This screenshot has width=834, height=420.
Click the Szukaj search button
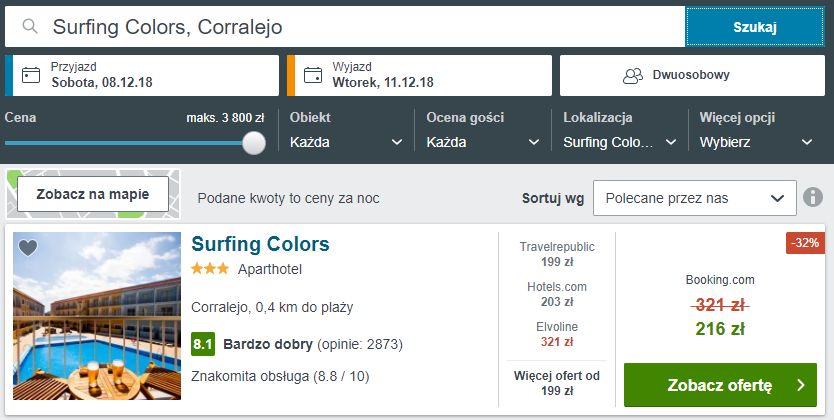pos(755,27)
